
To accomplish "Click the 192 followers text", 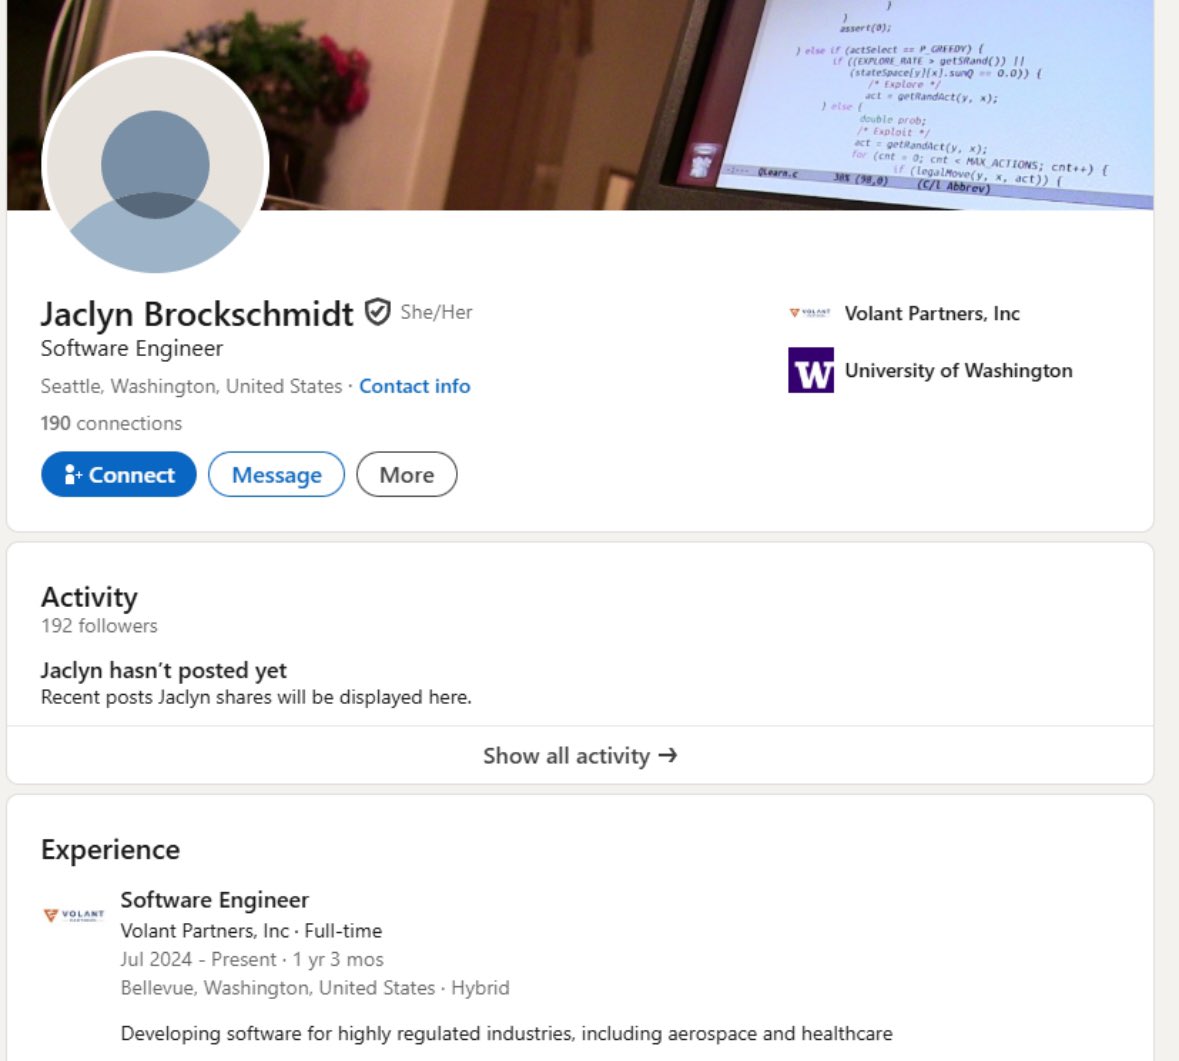I will tap(99, 626).
